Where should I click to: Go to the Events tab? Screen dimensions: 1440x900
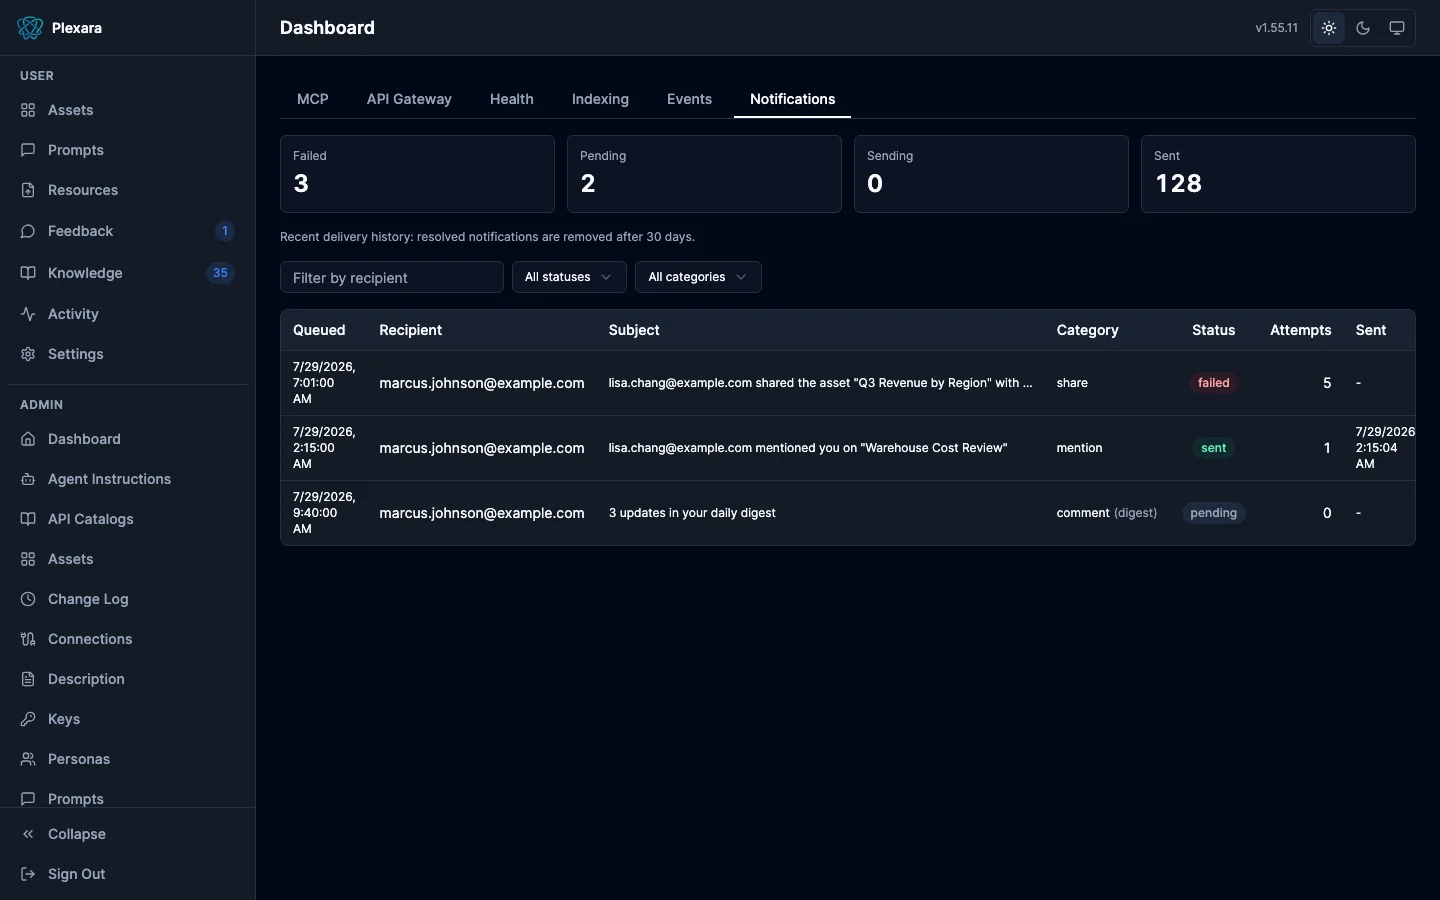point(689,99)
